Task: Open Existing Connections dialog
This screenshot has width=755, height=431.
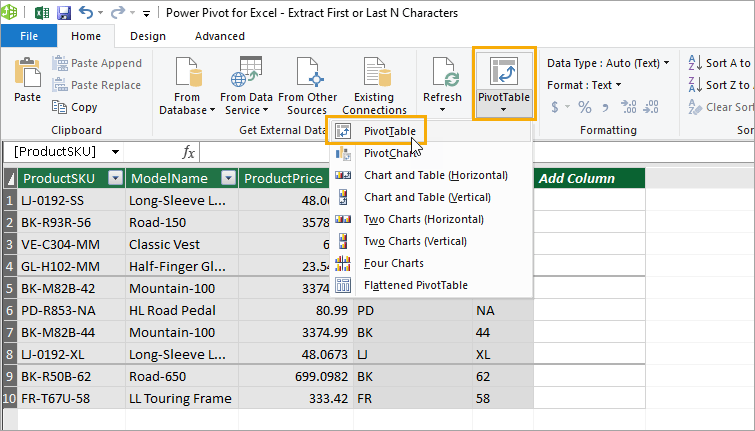Action: [x=374, y=86]
